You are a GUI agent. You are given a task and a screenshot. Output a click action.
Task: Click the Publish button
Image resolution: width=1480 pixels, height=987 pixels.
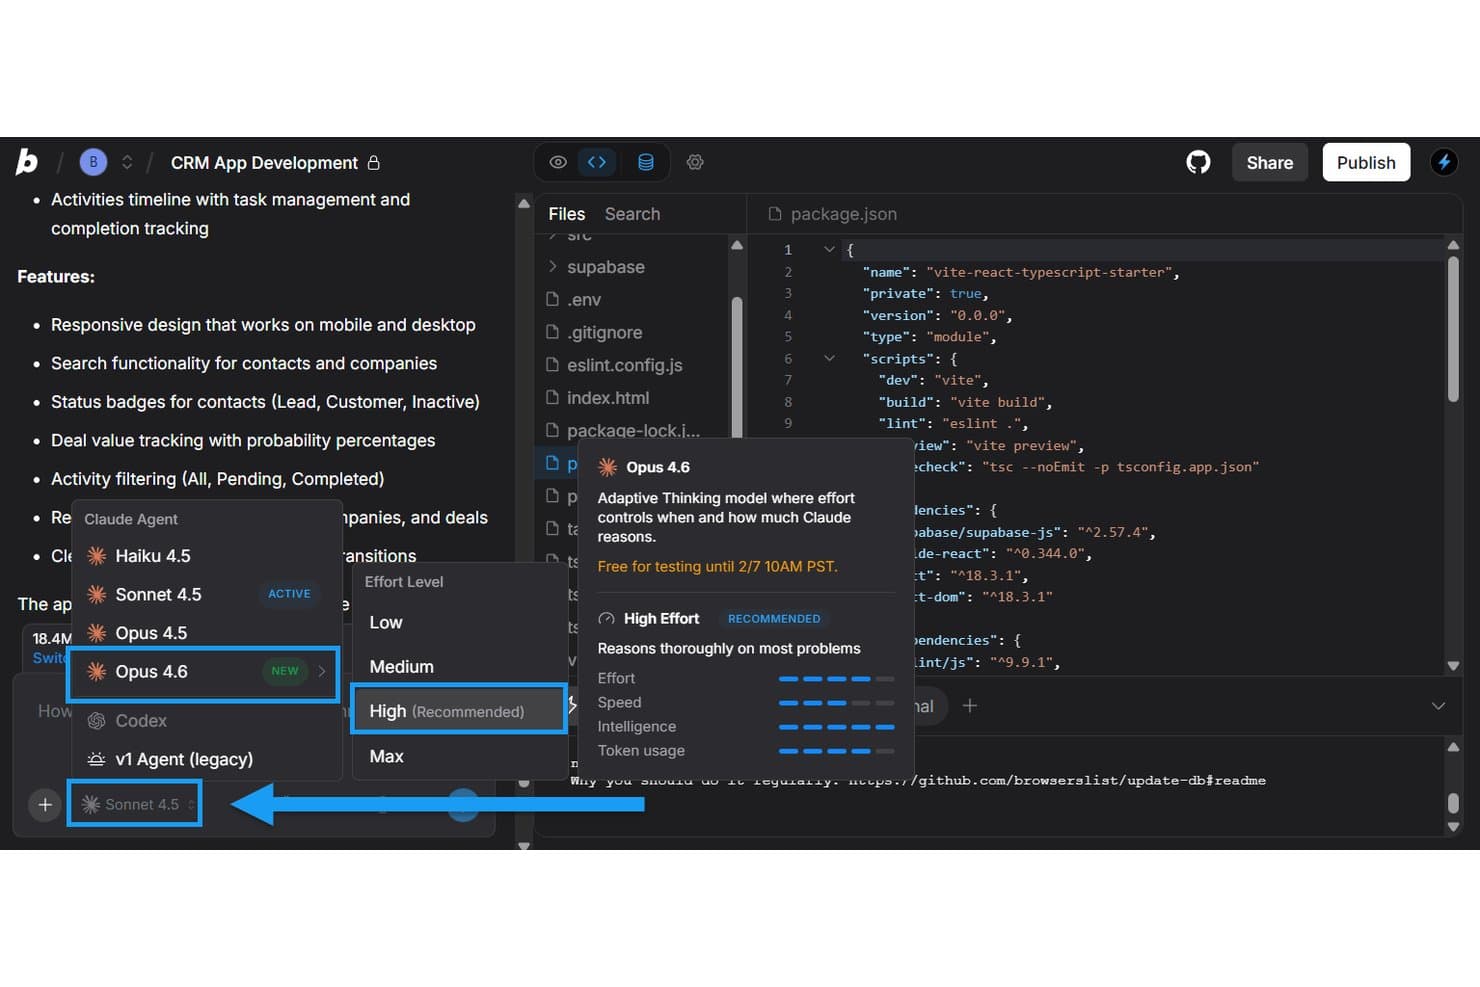coord(1366,162)
